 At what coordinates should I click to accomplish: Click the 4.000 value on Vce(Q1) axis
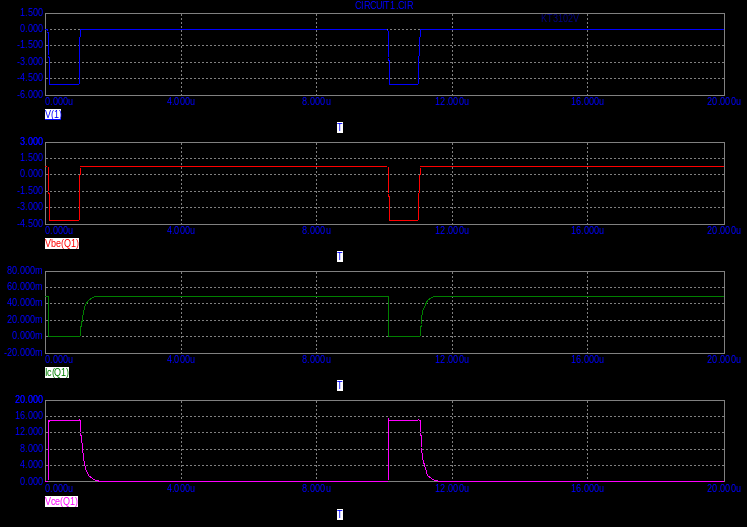[31, 465]
